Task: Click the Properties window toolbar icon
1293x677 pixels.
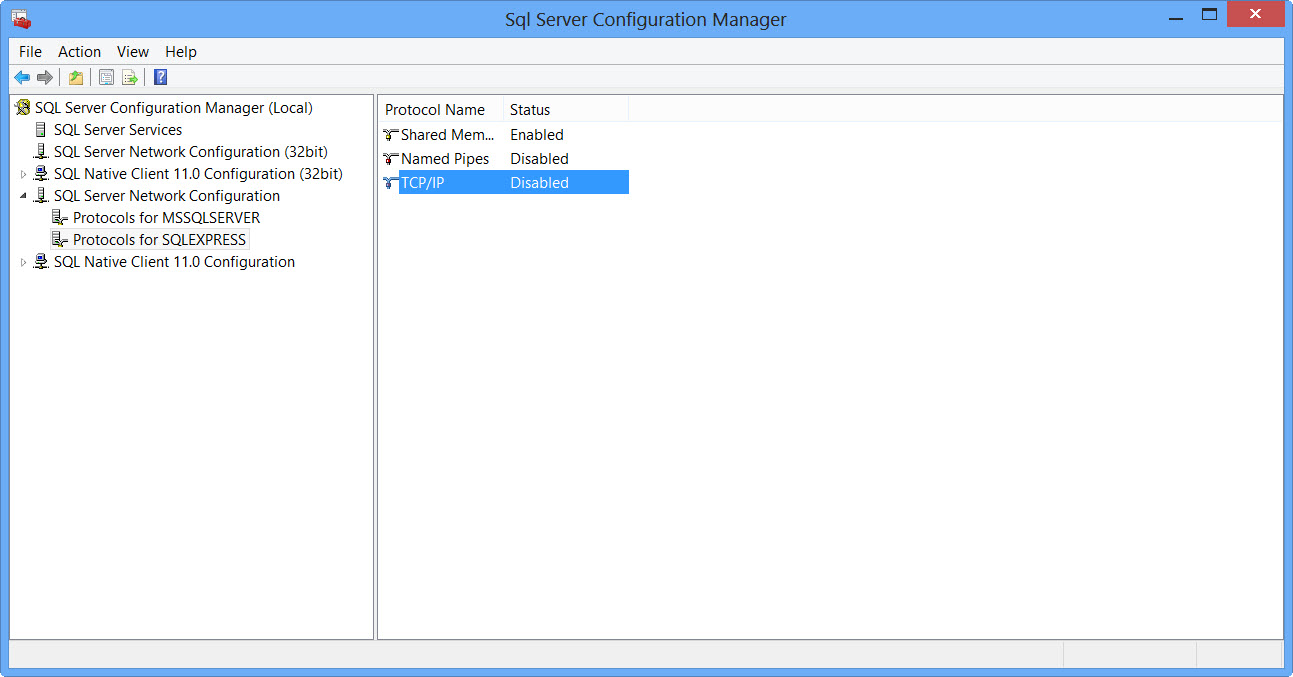Action: 106,77
